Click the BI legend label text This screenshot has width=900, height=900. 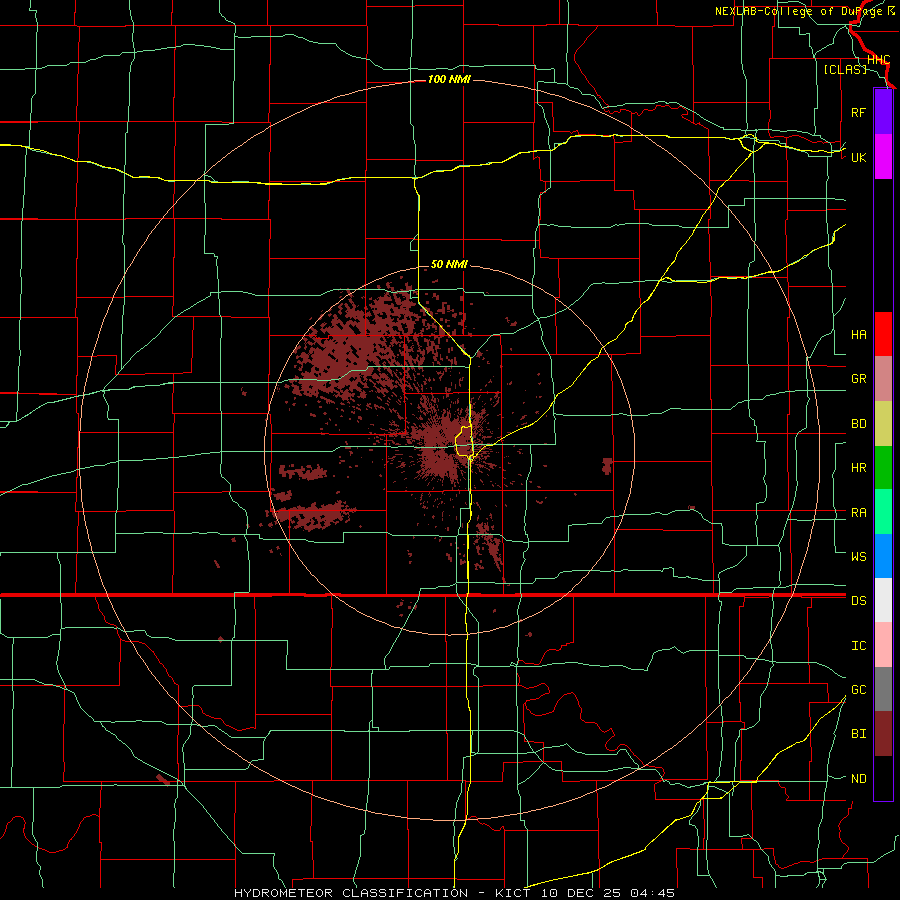[x=858, y=734]
